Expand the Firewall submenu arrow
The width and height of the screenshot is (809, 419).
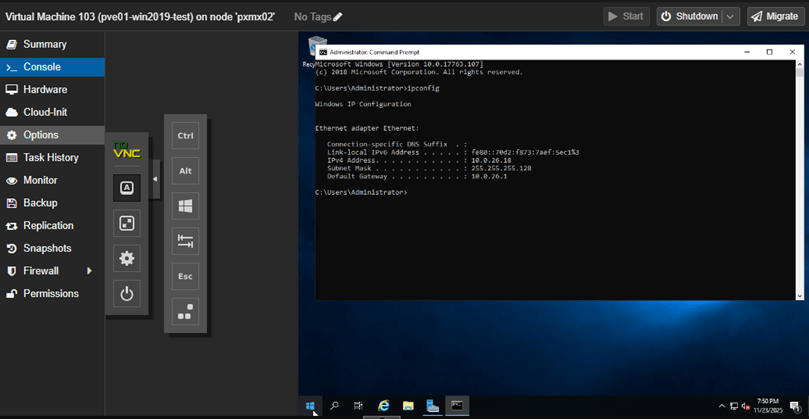point(89,271)
